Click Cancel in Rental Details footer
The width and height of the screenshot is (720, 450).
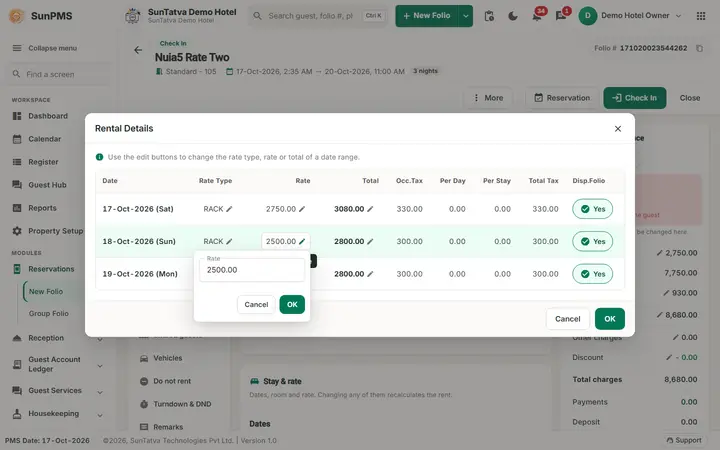(568, 319)
